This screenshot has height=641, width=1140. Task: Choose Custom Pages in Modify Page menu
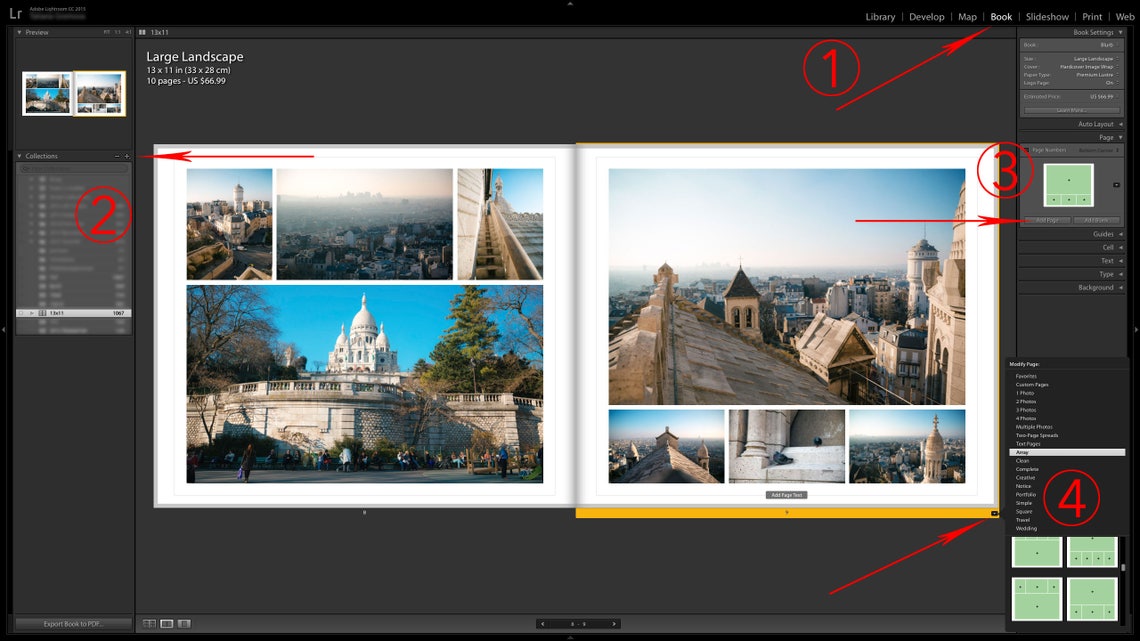pos(1032,384)
